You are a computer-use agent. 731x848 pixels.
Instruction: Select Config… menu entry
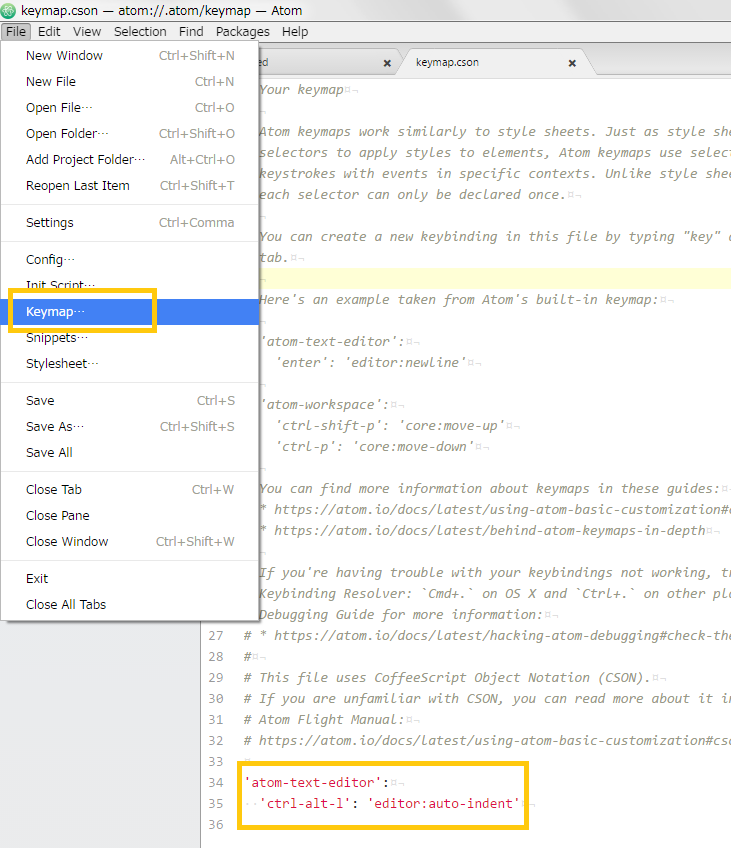pyautogui.click(x=130, y=260)
